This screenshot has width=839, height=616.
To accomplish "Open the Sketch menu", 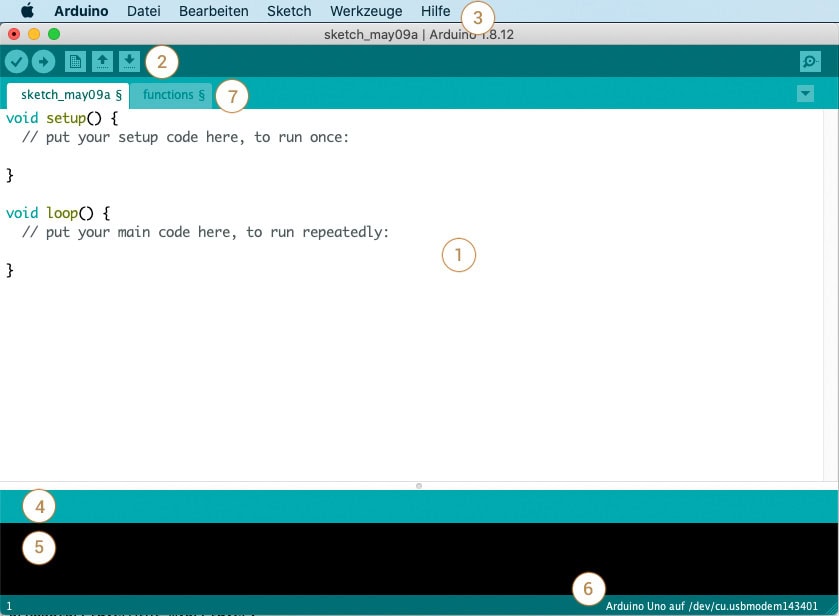I will [x=289, y=11].
